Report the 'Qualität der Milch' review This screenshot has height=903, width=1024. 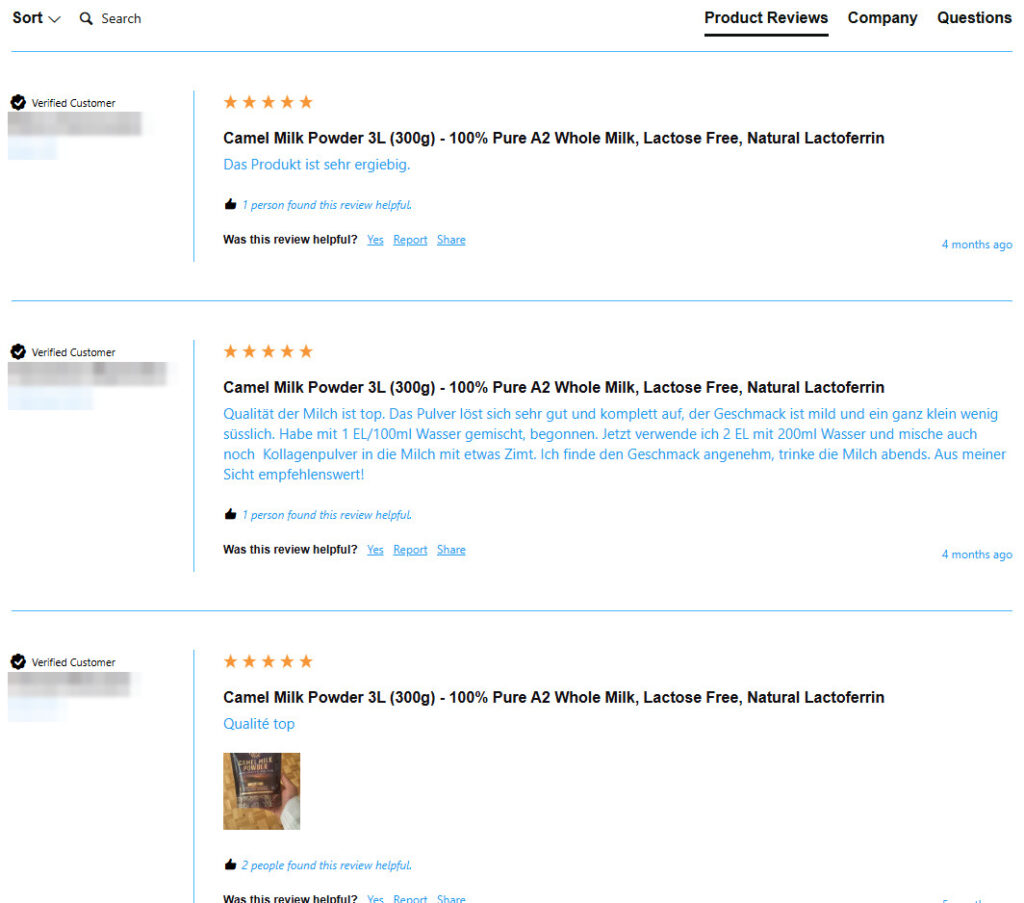pyautogui.click(x=410, y=550)
